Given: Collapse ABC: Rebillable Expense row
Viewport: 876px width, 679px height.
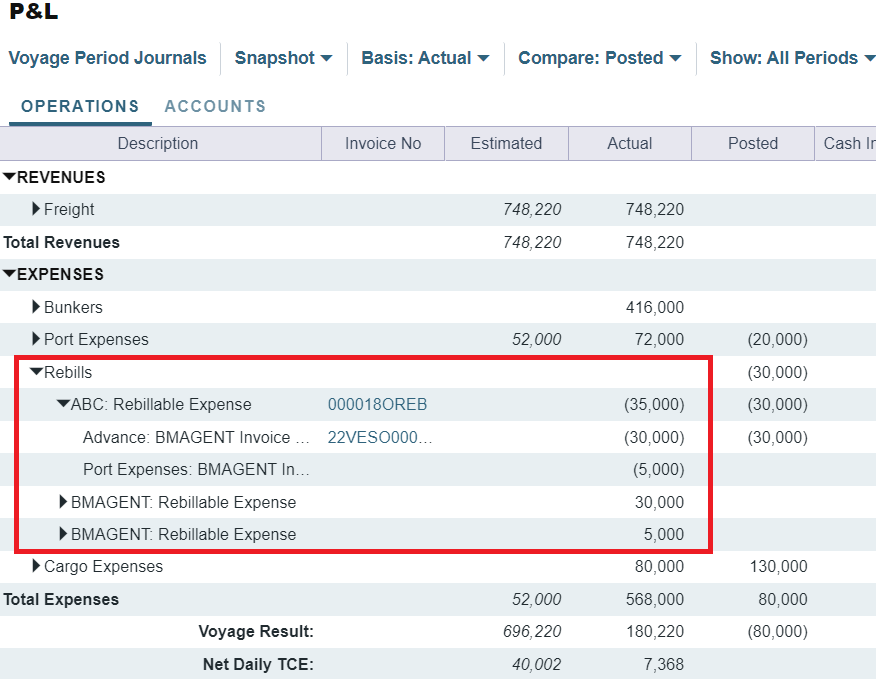Looking at the screenshot, I should pyautogui.click(x=63, y=404).
